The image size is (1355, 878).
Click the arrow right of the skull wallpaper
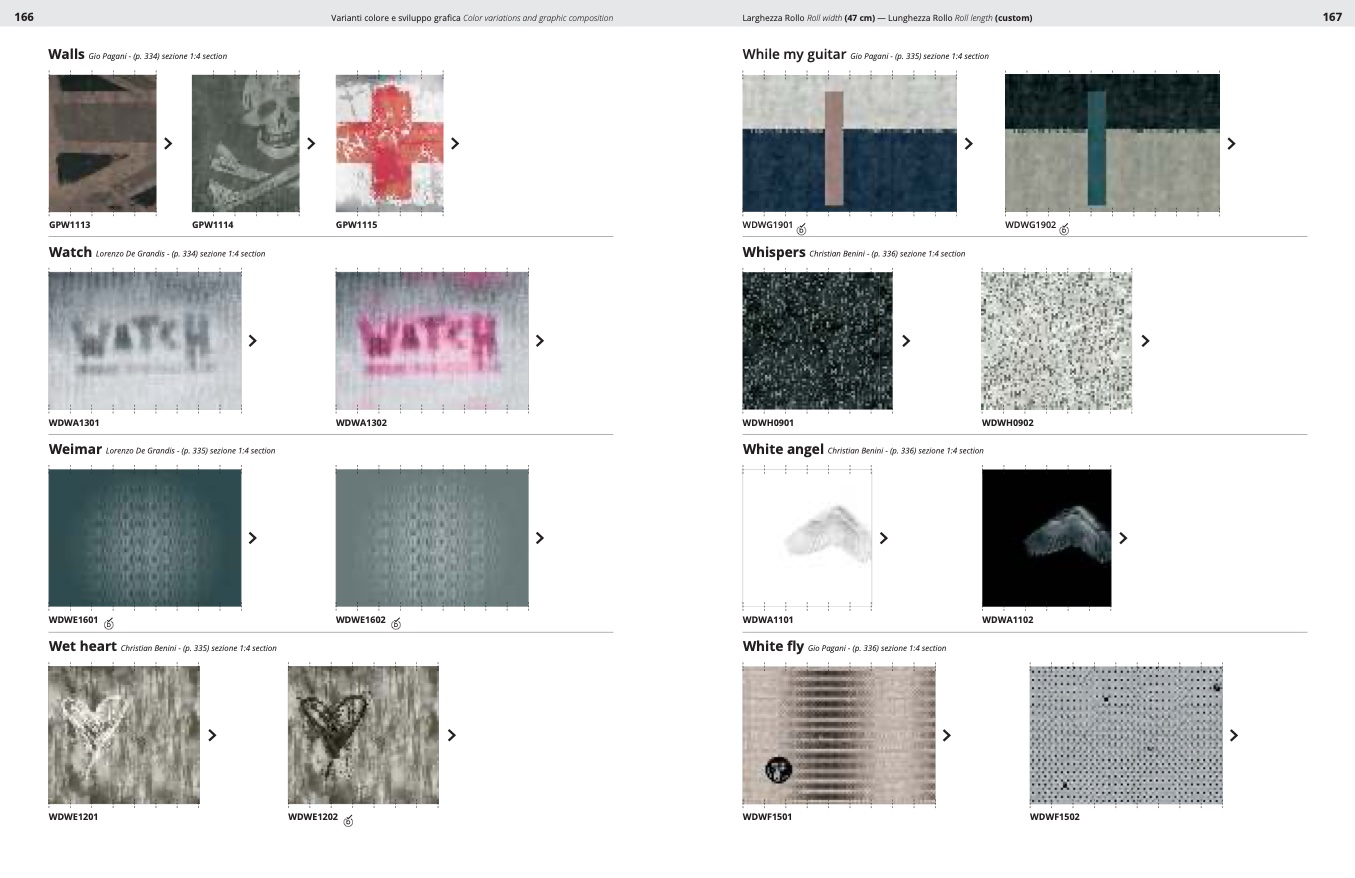(x=311, y=144)
